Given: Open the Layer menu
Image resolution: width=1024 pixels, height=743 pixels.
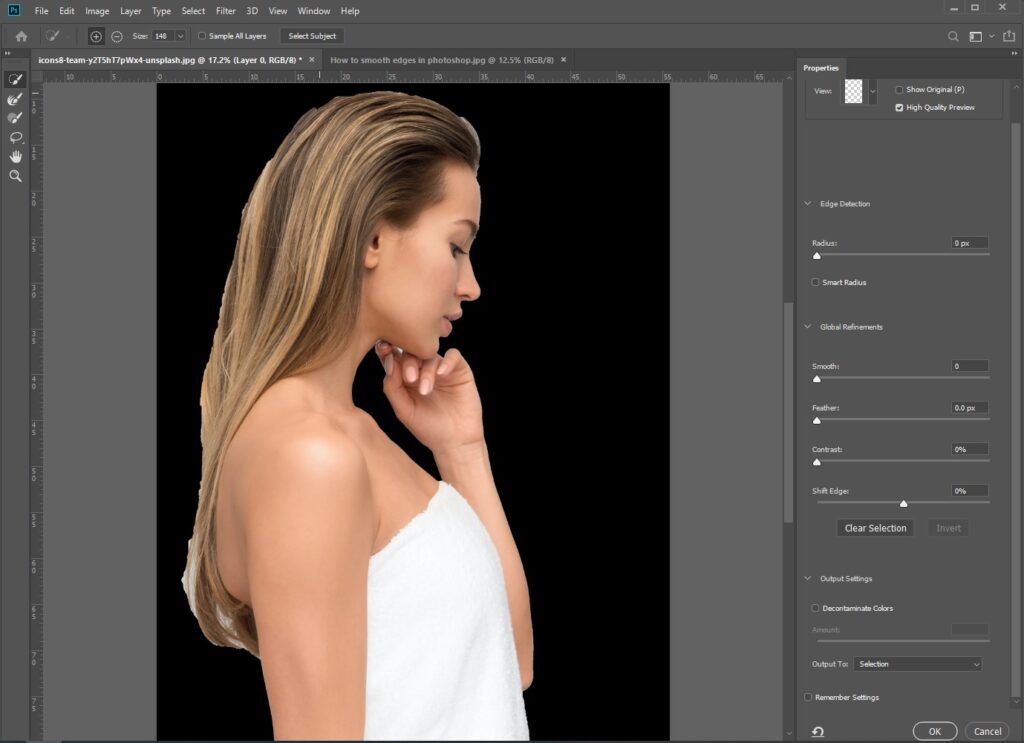Looking at the screenshot, I should [x=131, y=11].
